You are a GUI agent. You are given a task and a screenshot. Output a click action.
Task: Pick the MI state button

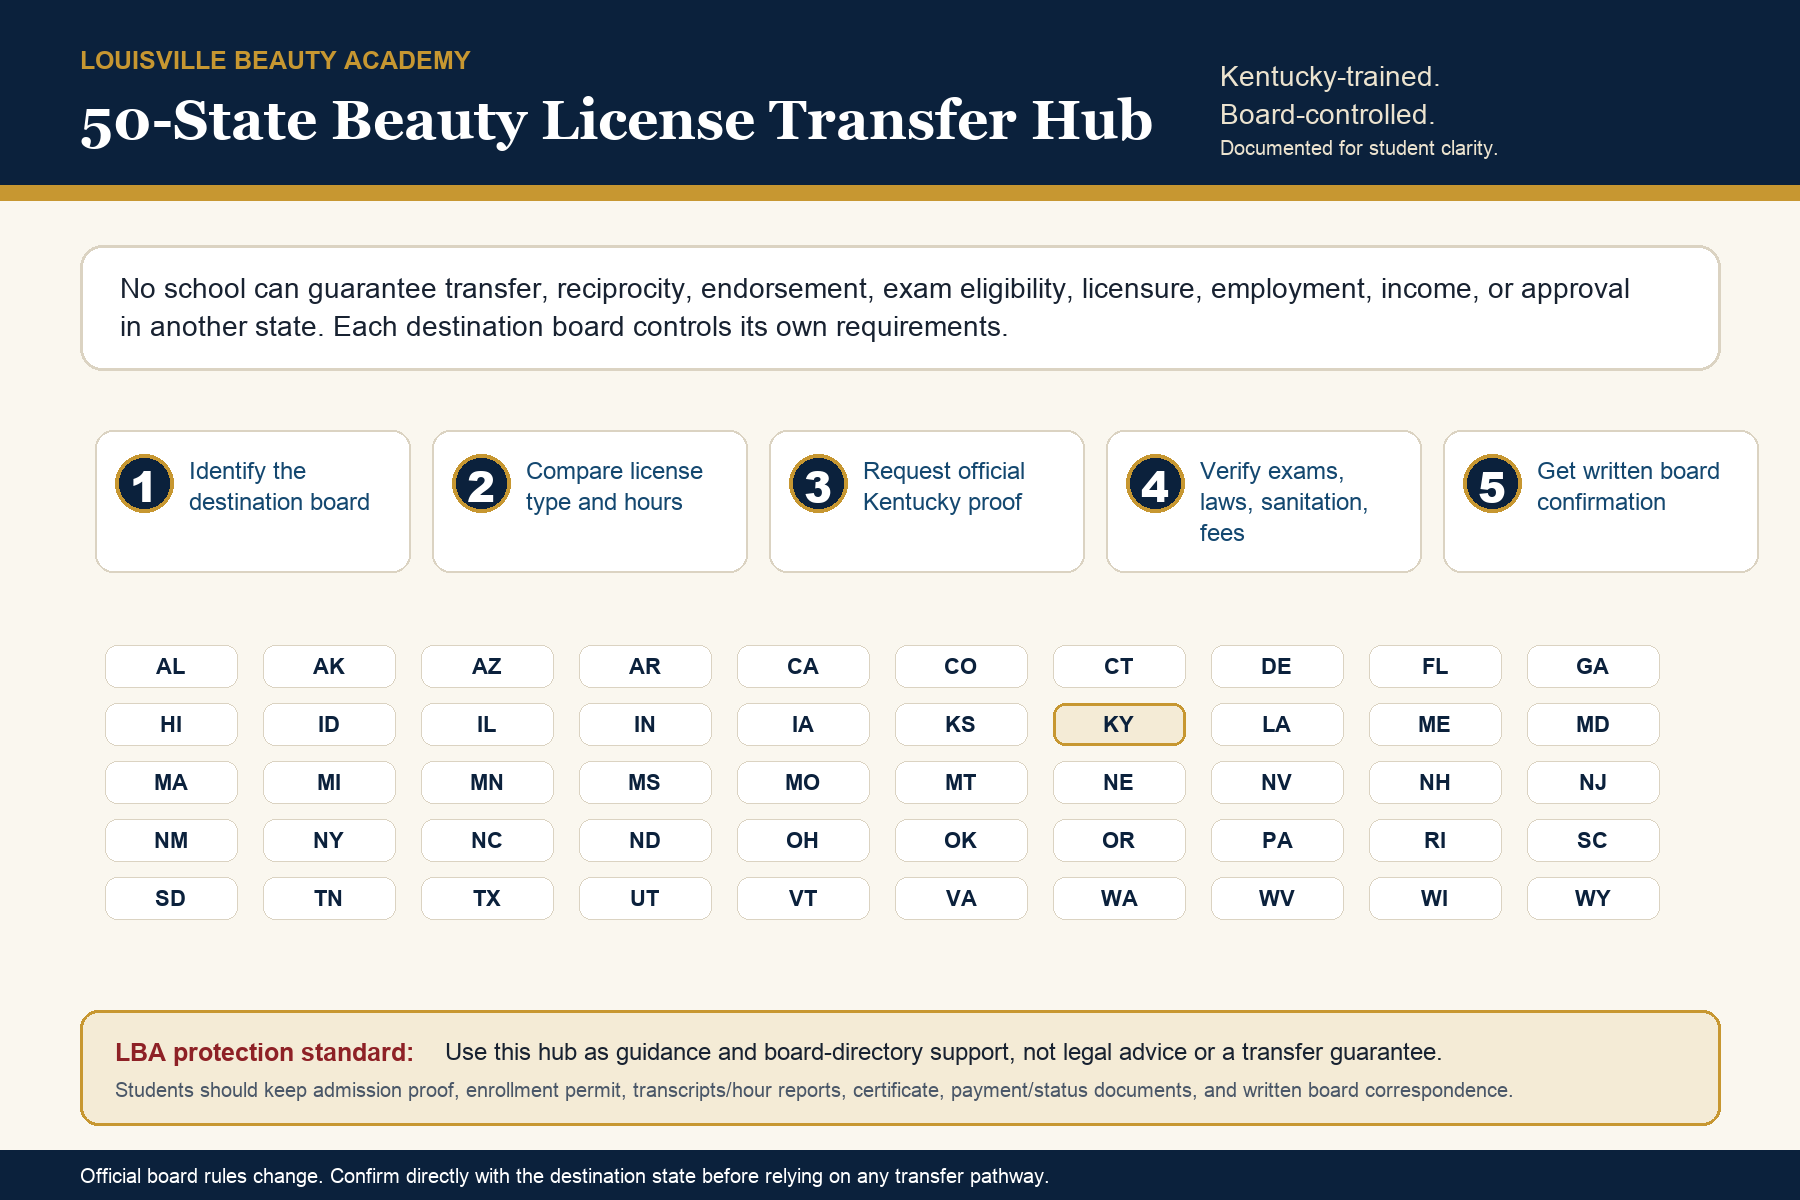pos(329,782)
